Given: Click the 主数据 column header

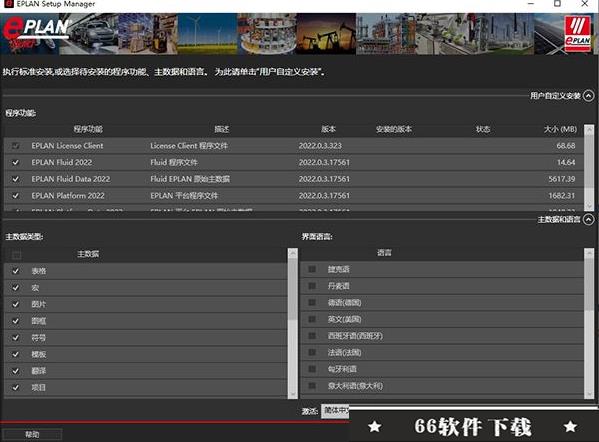Looking at the screenshot, I should click(x=88, y=254).
